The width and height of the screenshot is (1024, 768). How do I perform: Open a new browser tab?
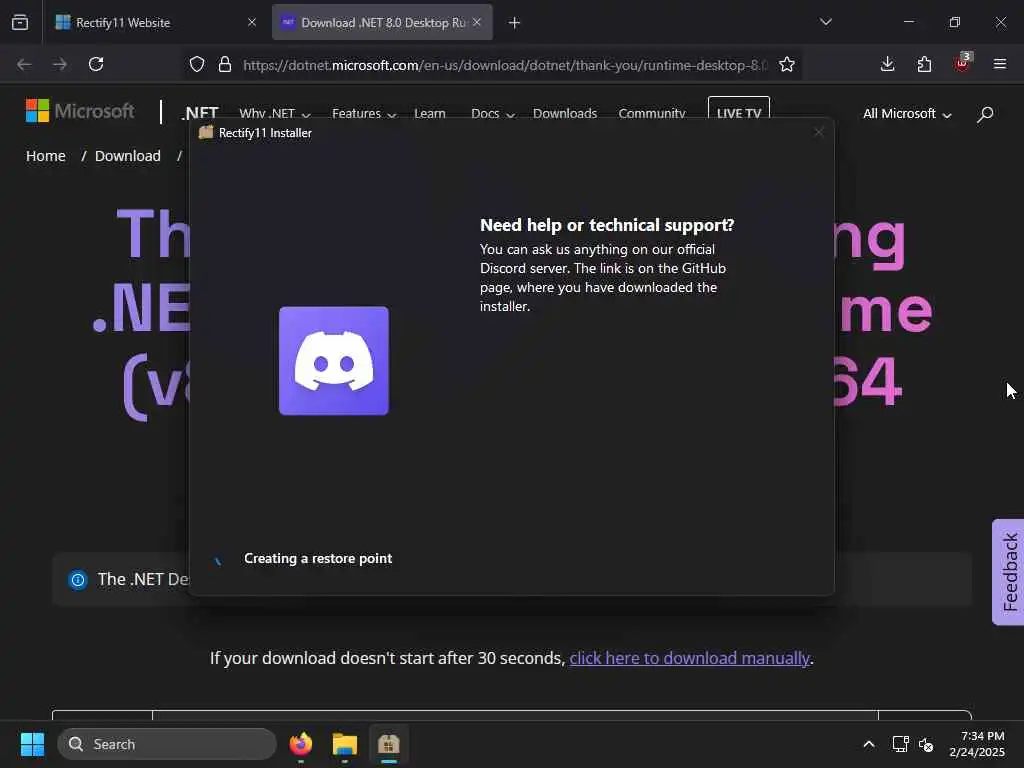coord(514,23)
